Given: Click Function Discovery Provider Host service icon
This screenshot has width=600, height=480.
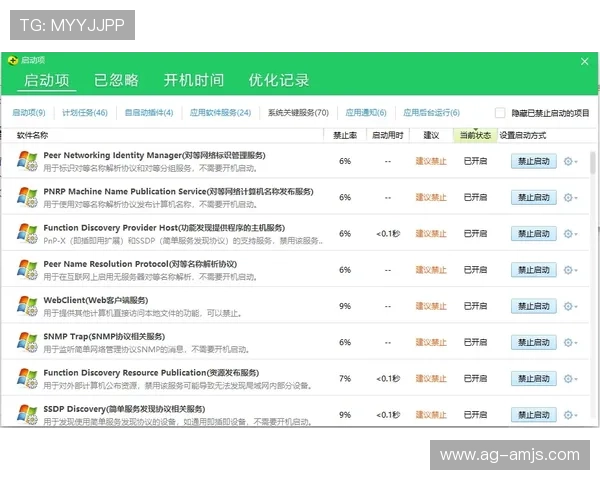Looking at the screenshot, I should (x=27, y=233).
